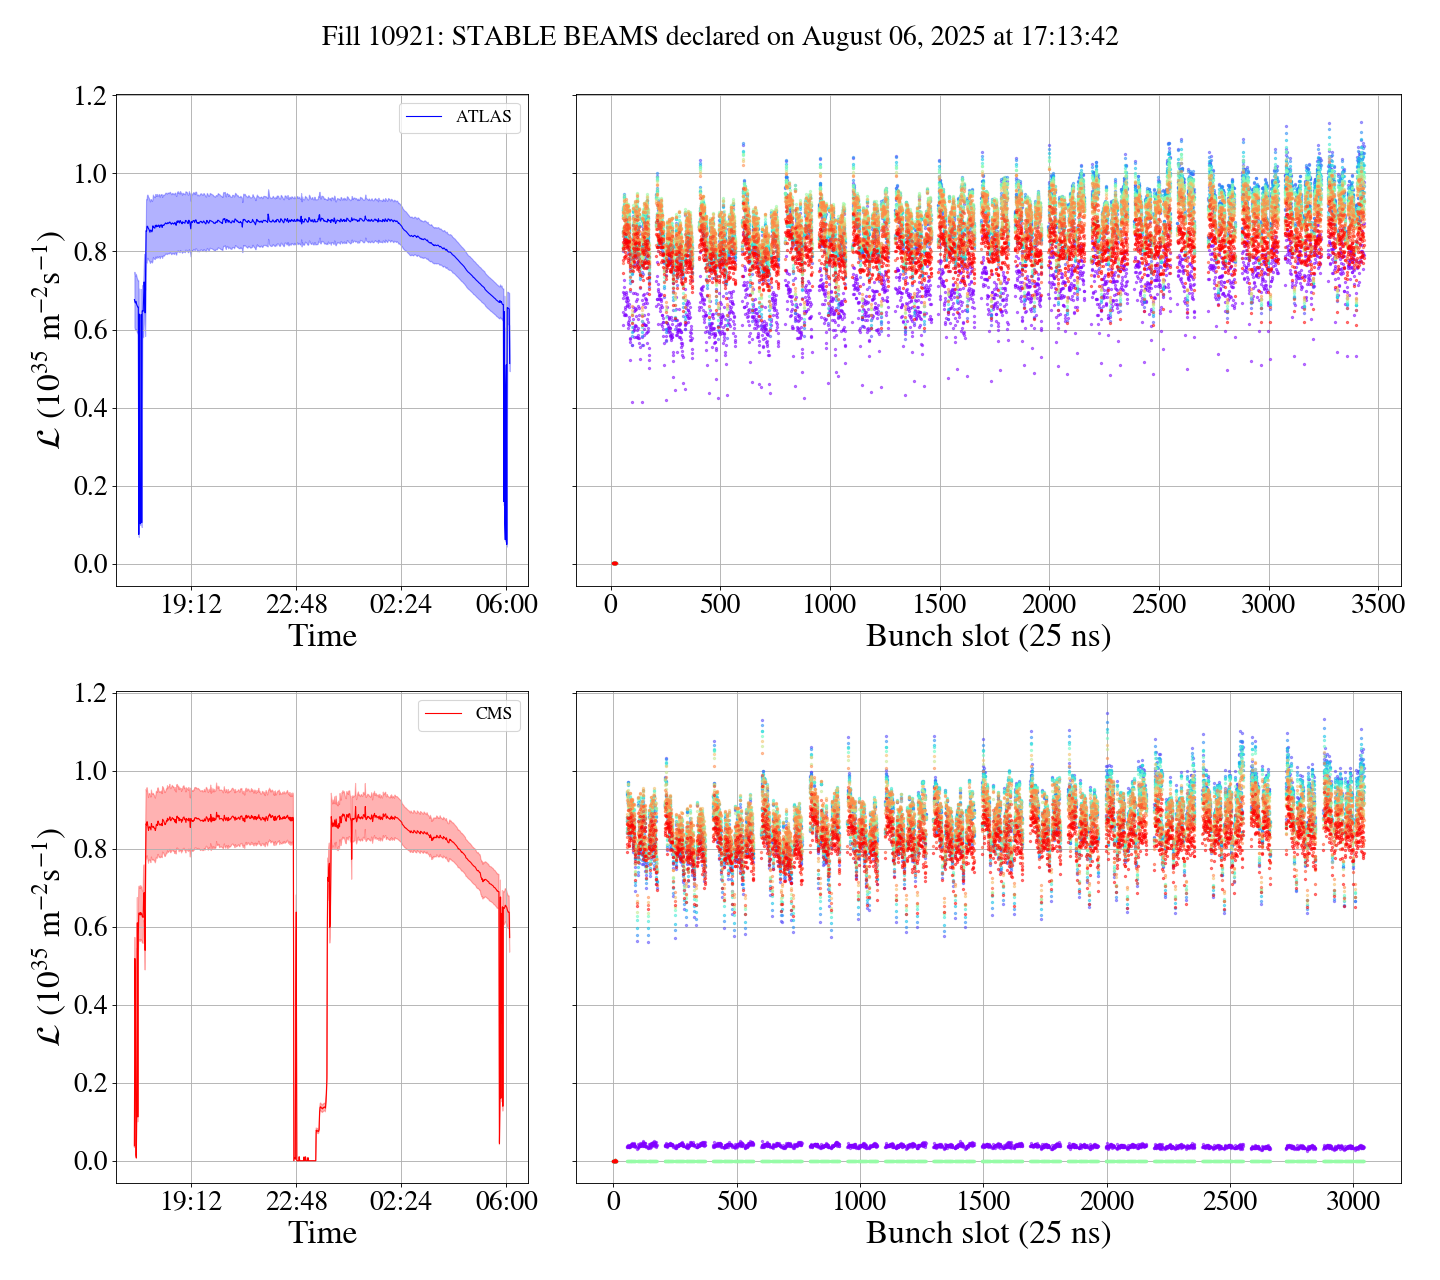
Task: Click the Time axis label under ATLAS plot
Action: coord(322,636)
